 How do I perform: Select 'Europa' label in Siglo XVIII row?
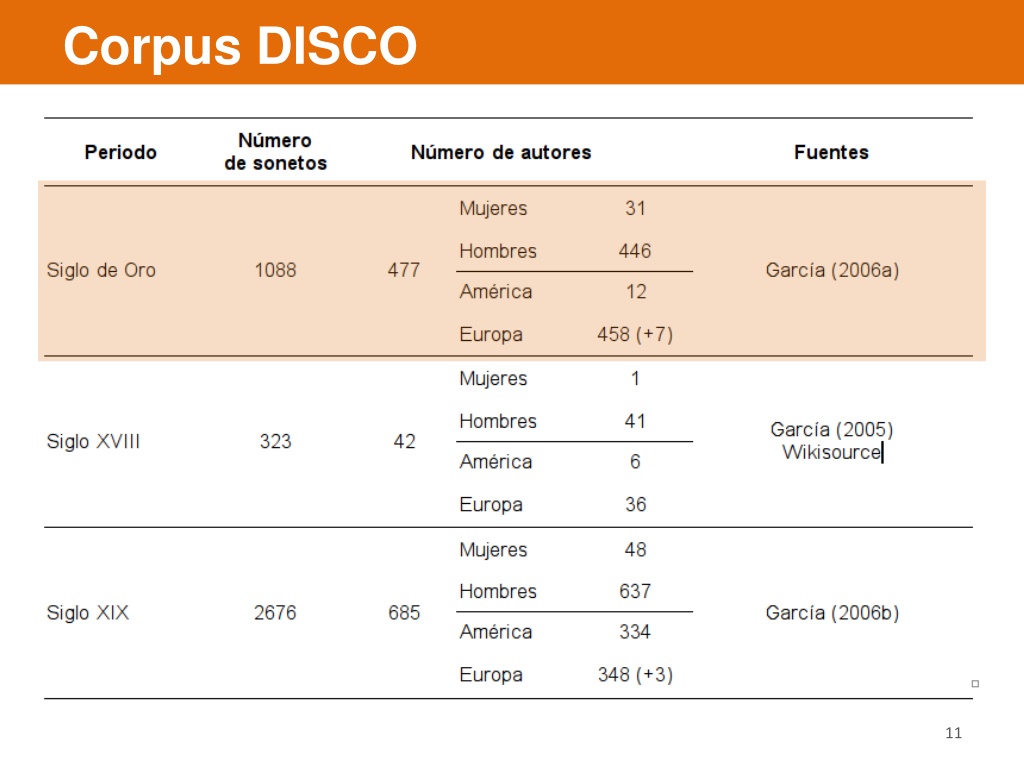(x=491, y=505)
